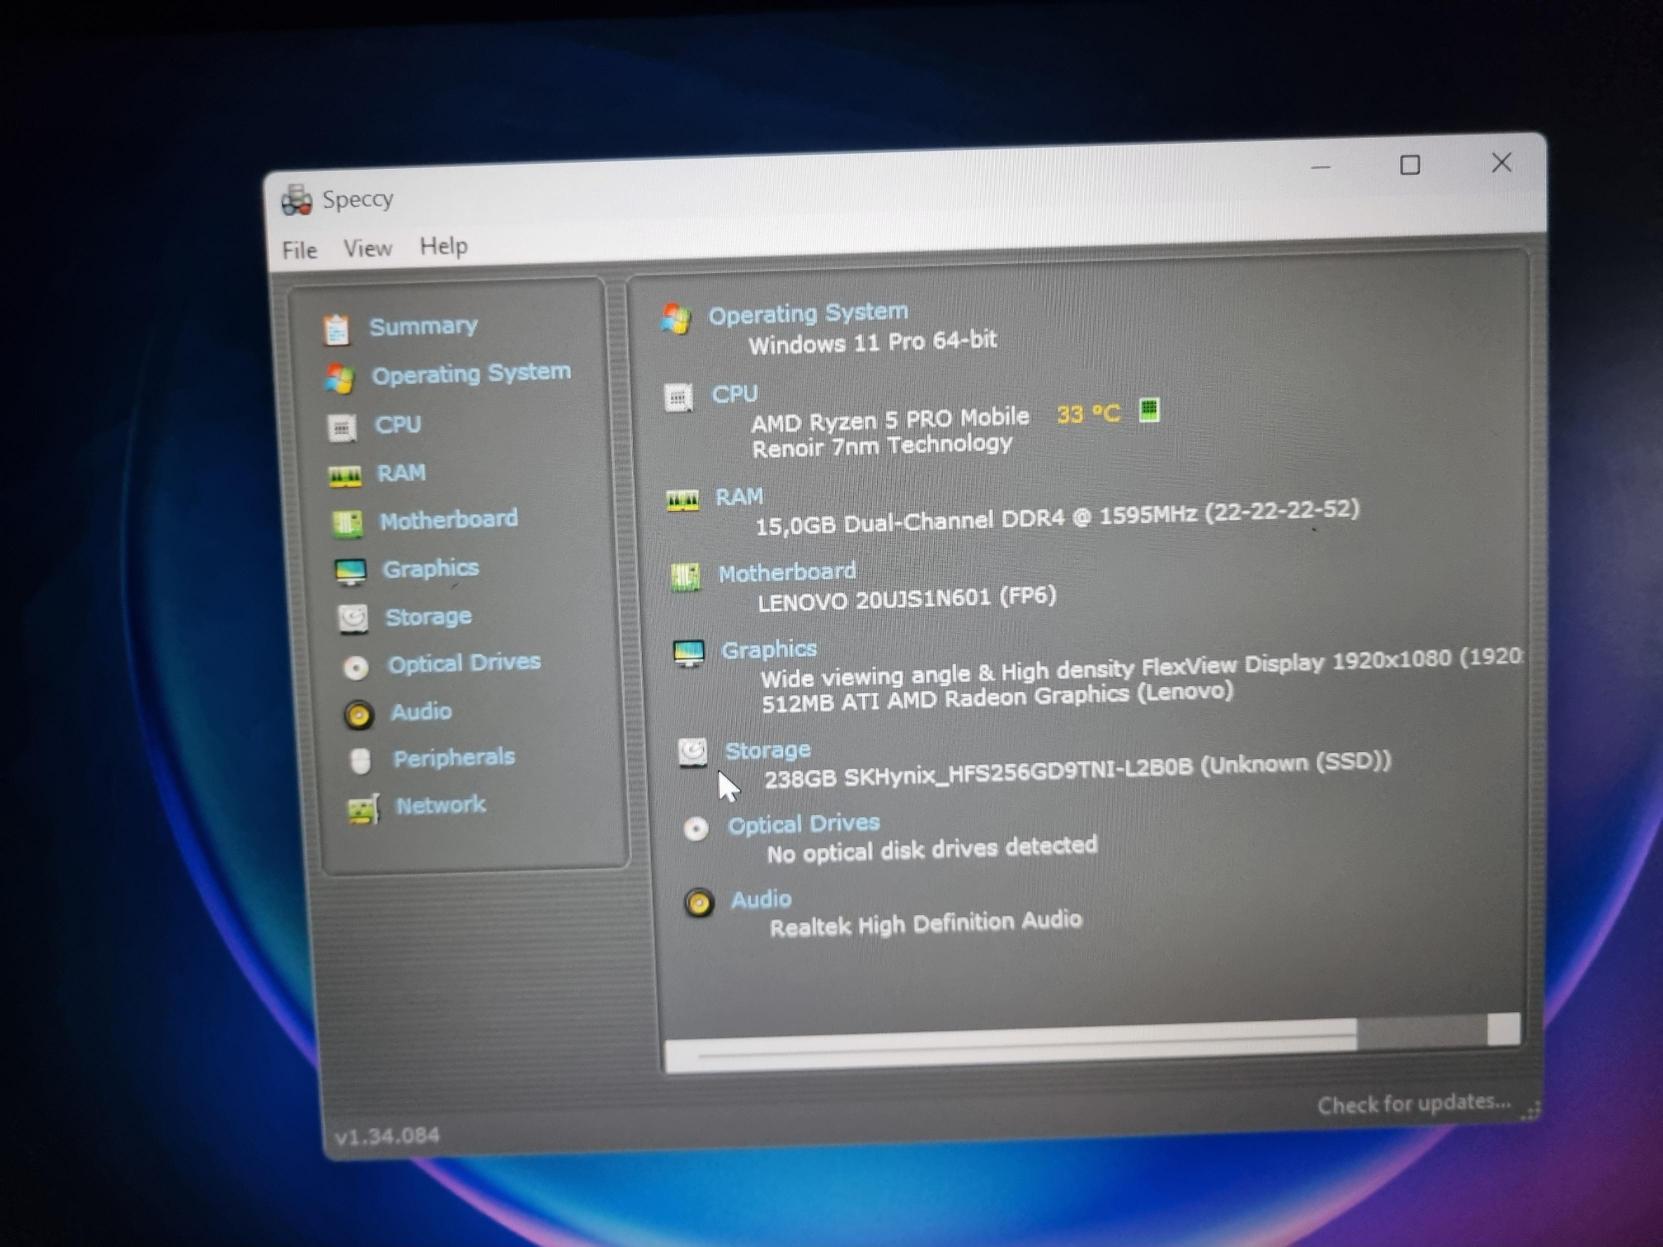Select Peripherals in the sidebar list
This screenshot has width=1663, height=1247.
[454, 759]
